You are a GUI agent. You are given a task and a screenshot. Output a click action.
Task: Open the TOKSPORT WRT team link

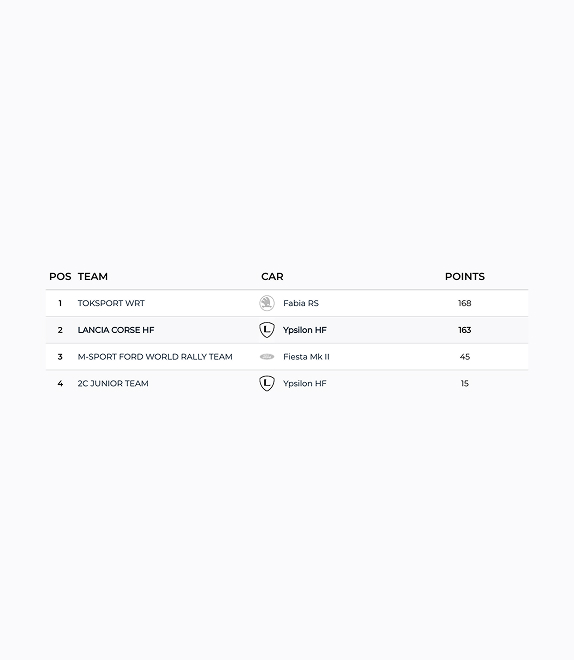point(111,303)
